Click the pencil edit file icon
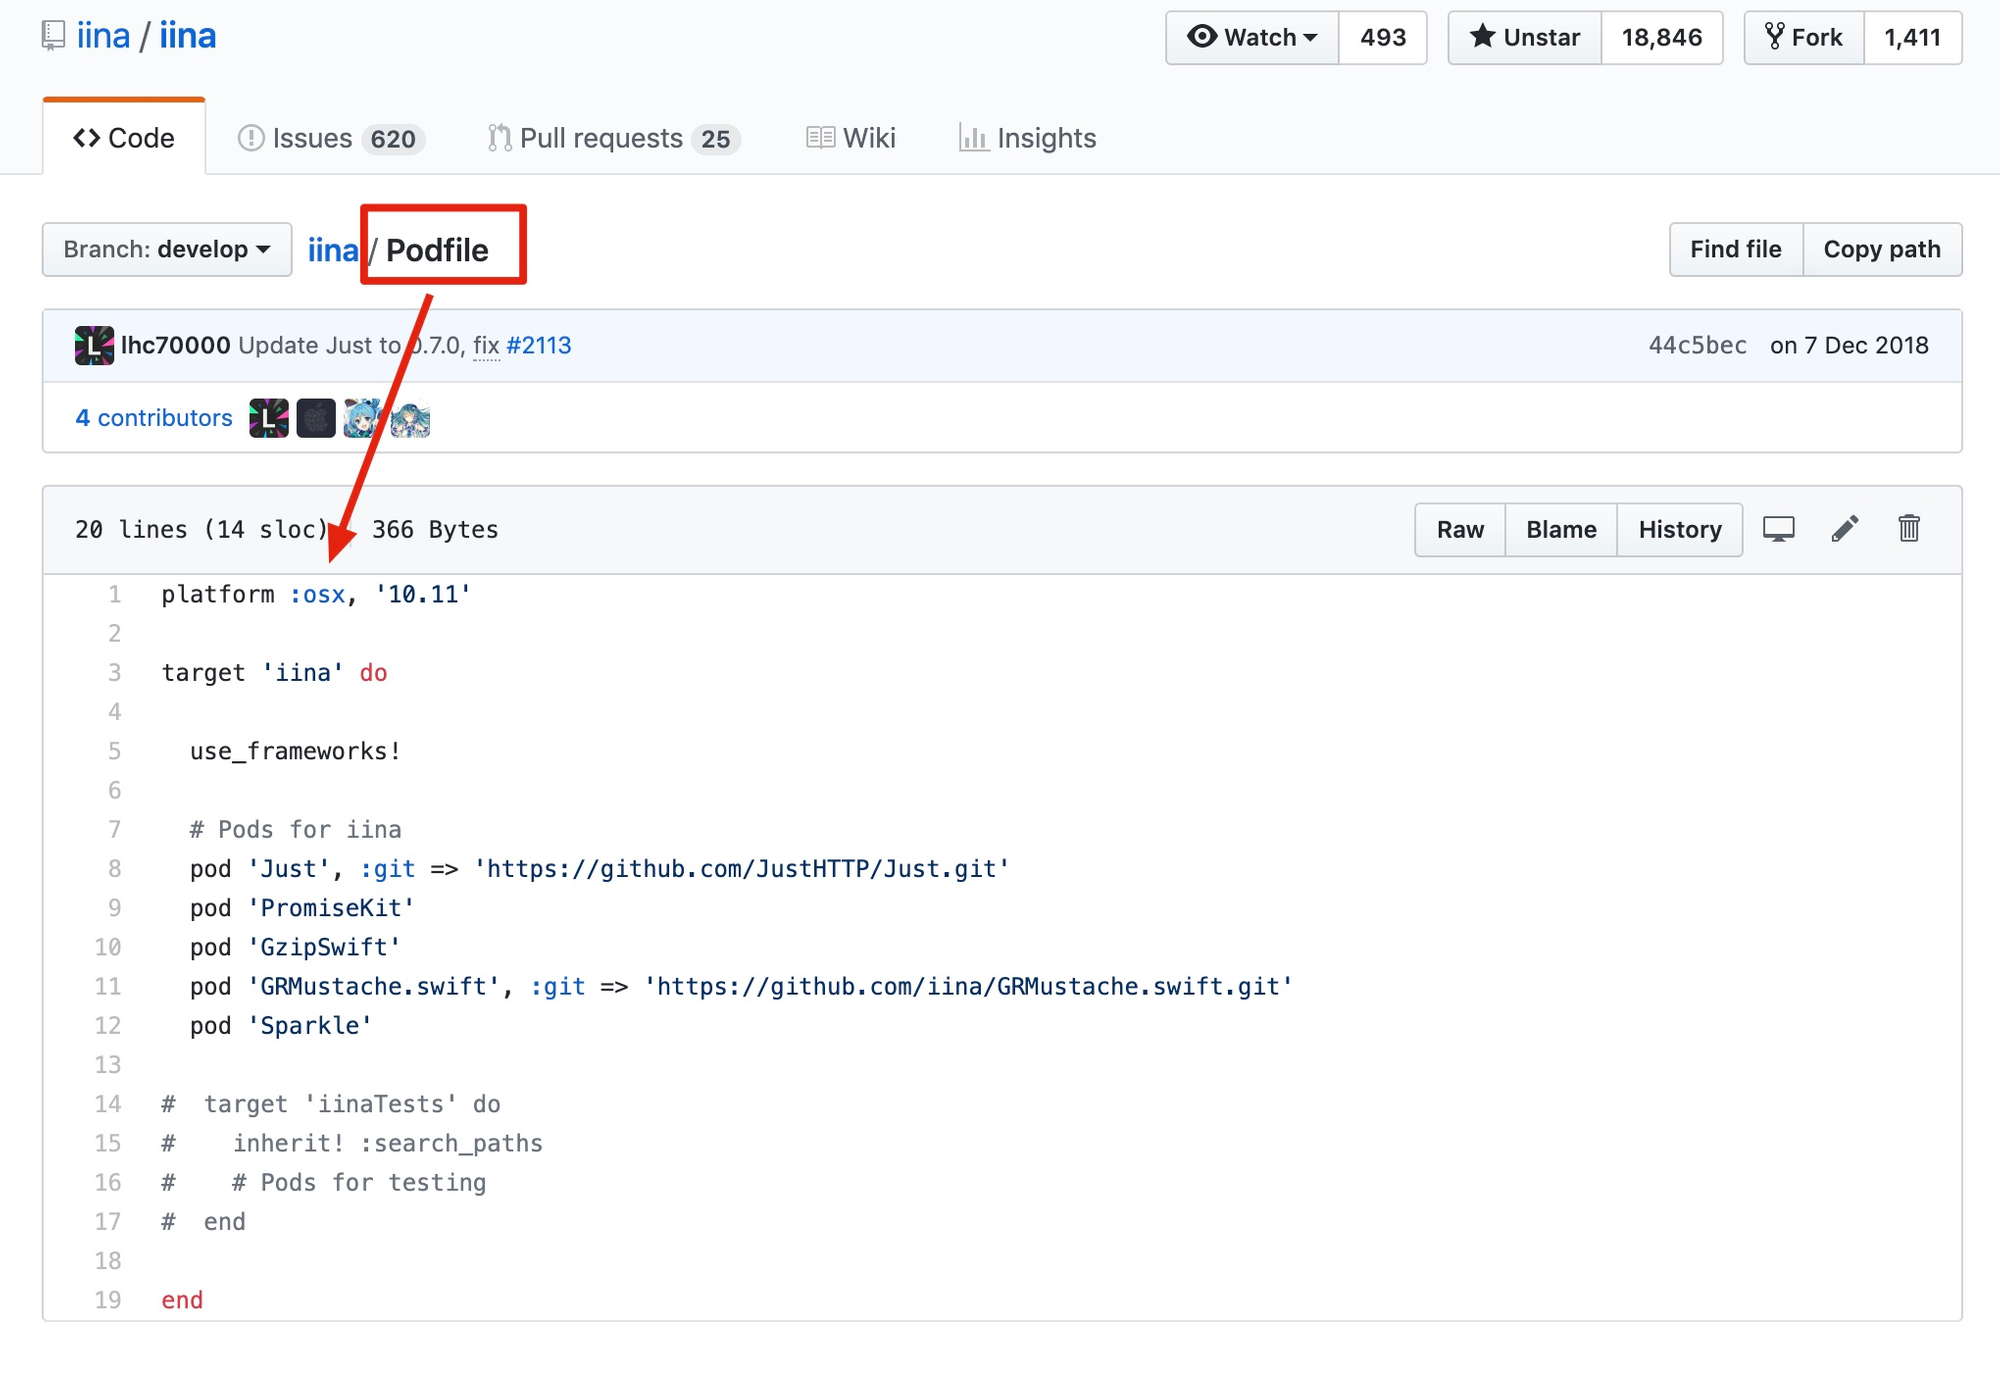This screenshot has width=2000, height=1375. 1845,529
